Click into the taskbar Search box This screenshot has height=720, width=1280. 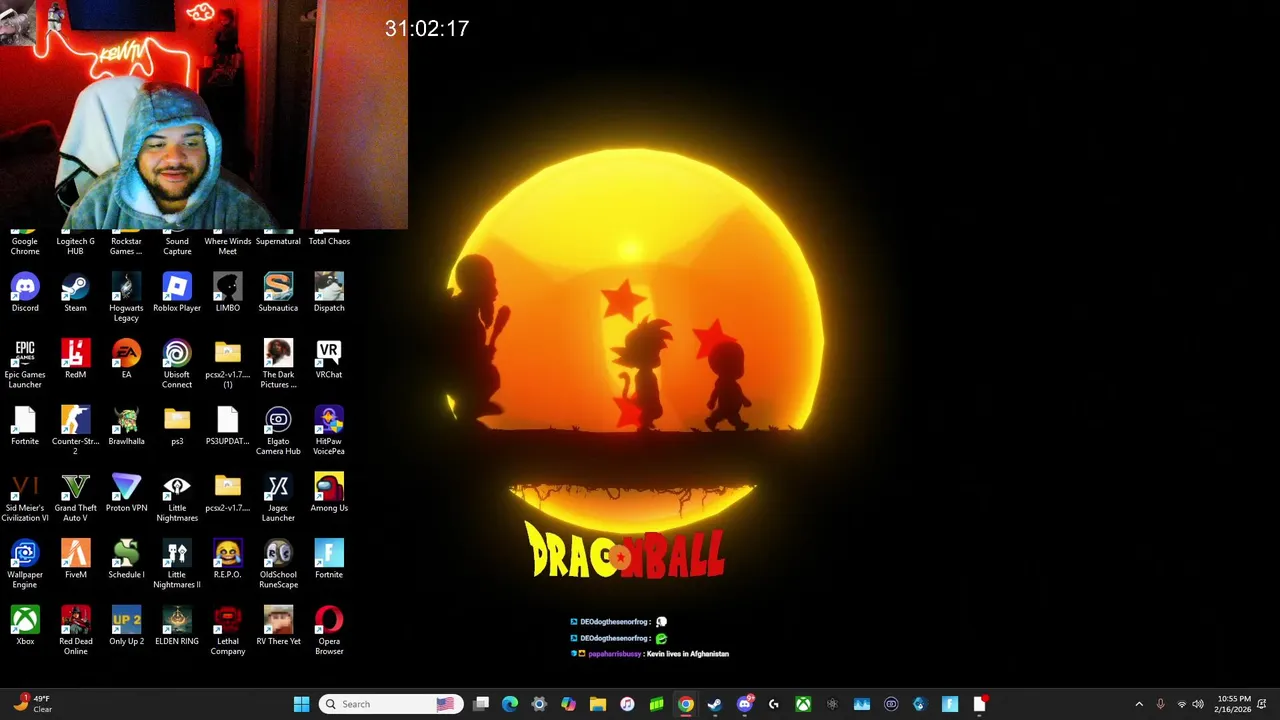390,704
